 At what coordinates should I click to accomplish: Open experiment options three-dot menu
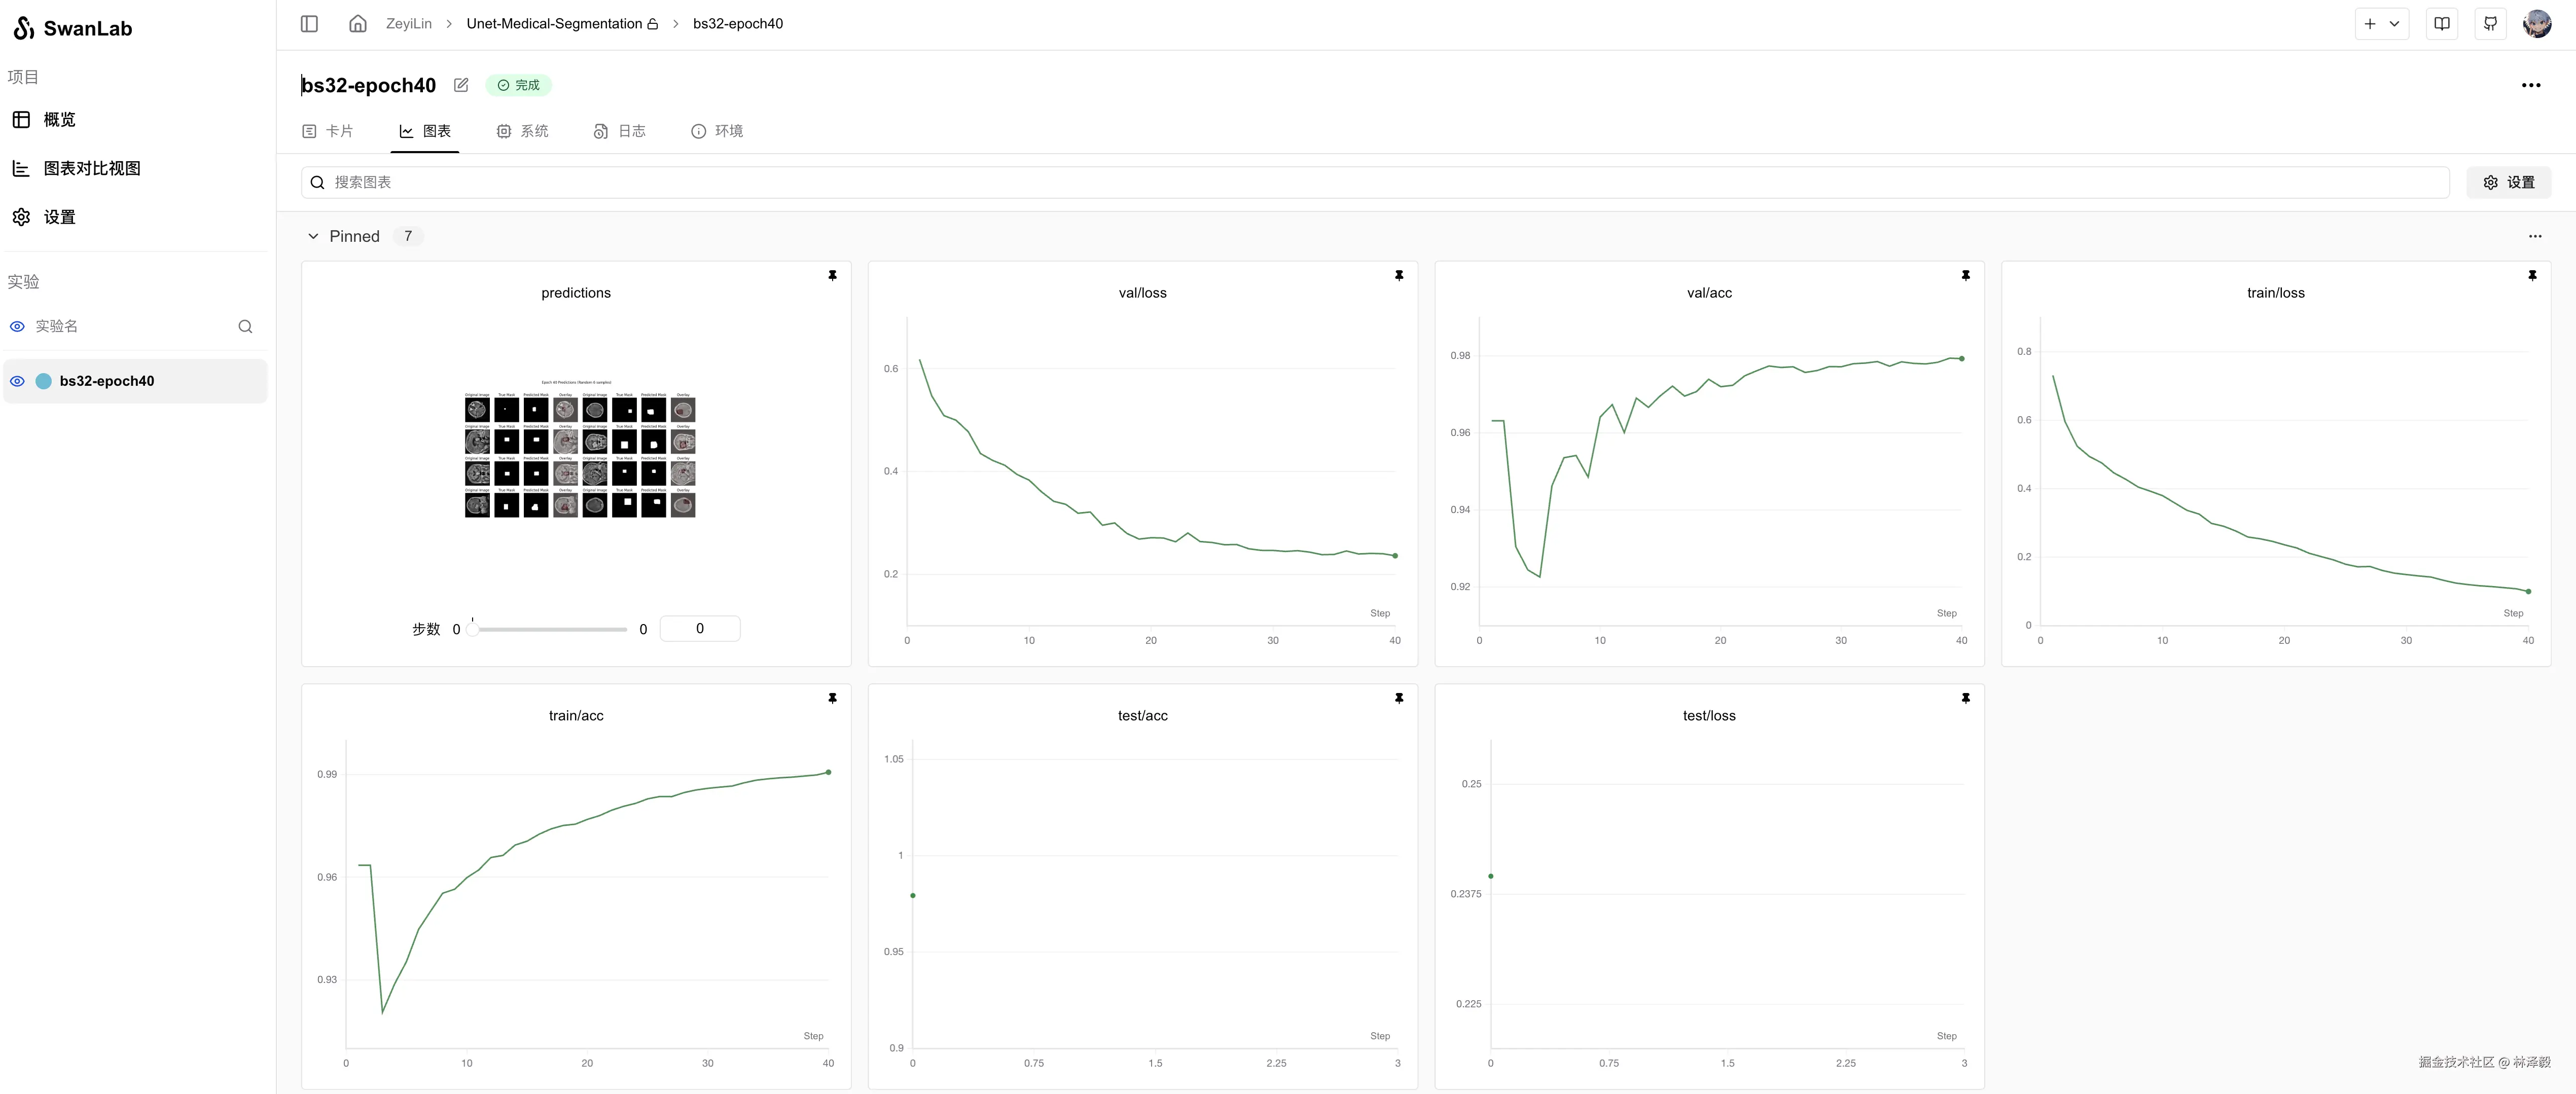click(2530, 85)
